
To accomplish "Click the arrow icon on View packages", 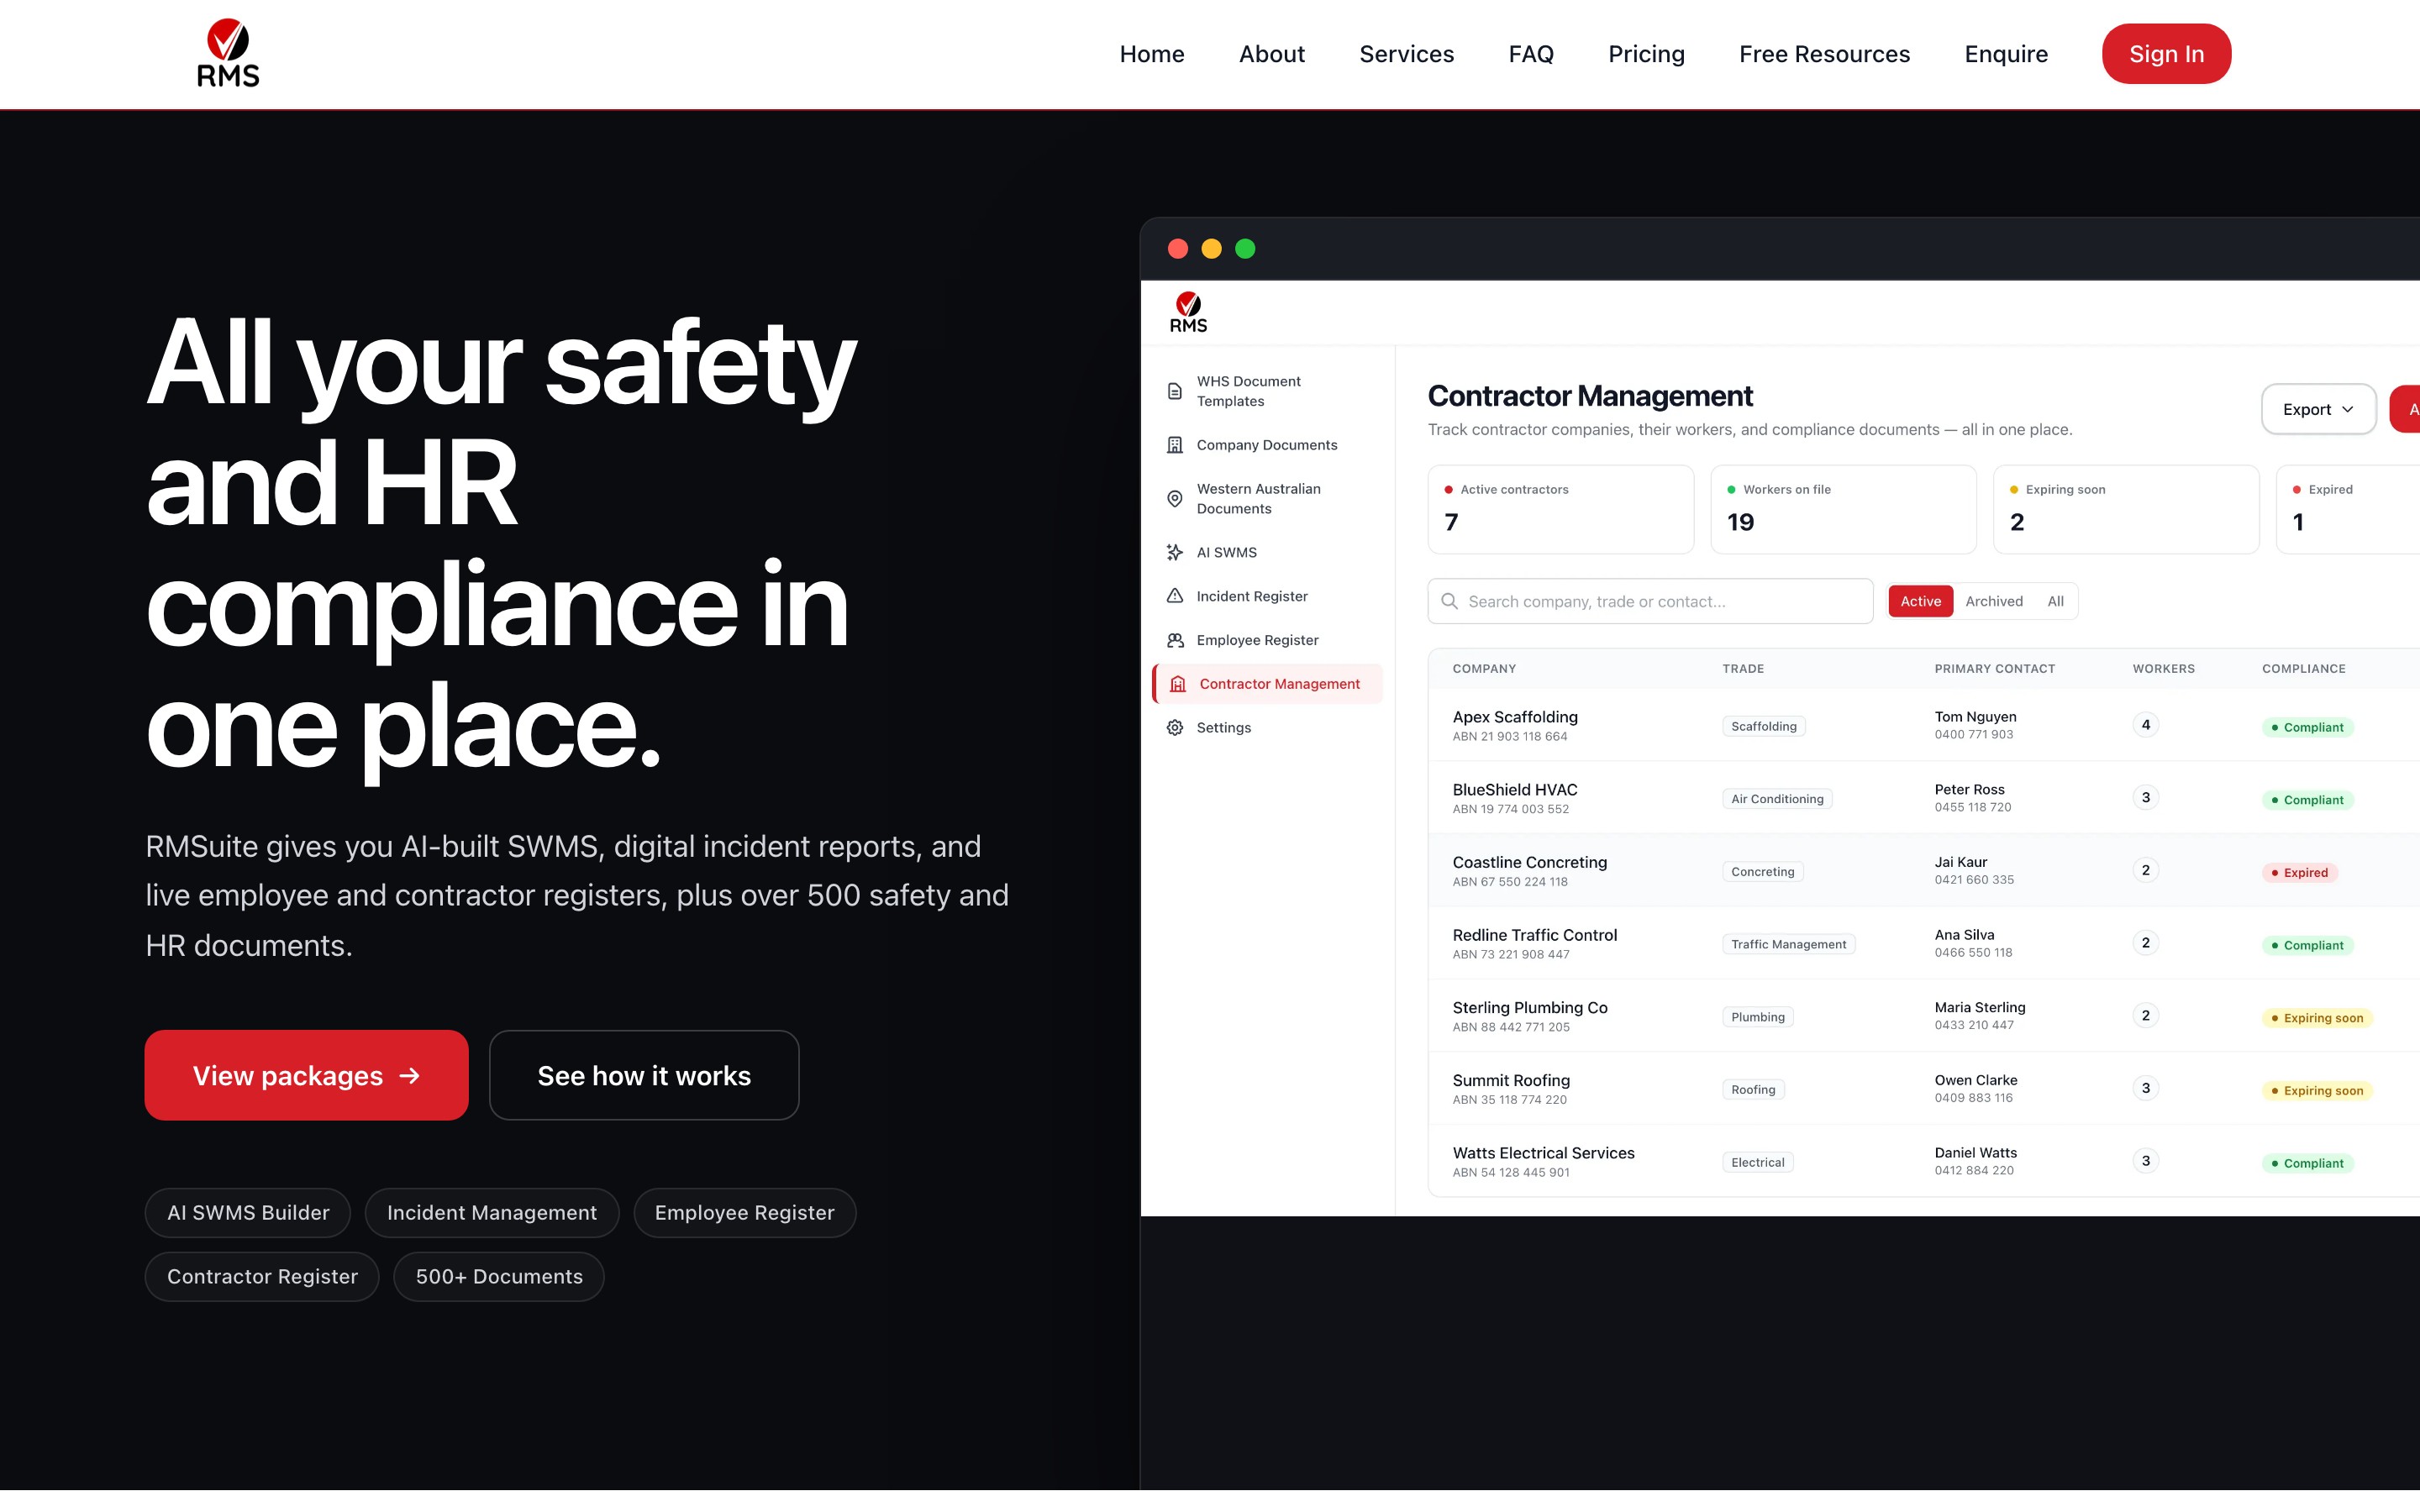I will pos(409,1076).
